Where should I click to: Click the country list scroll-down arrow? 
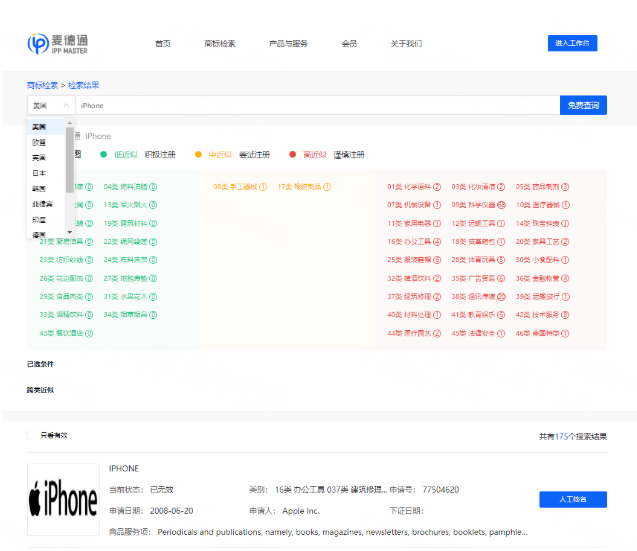70,232
